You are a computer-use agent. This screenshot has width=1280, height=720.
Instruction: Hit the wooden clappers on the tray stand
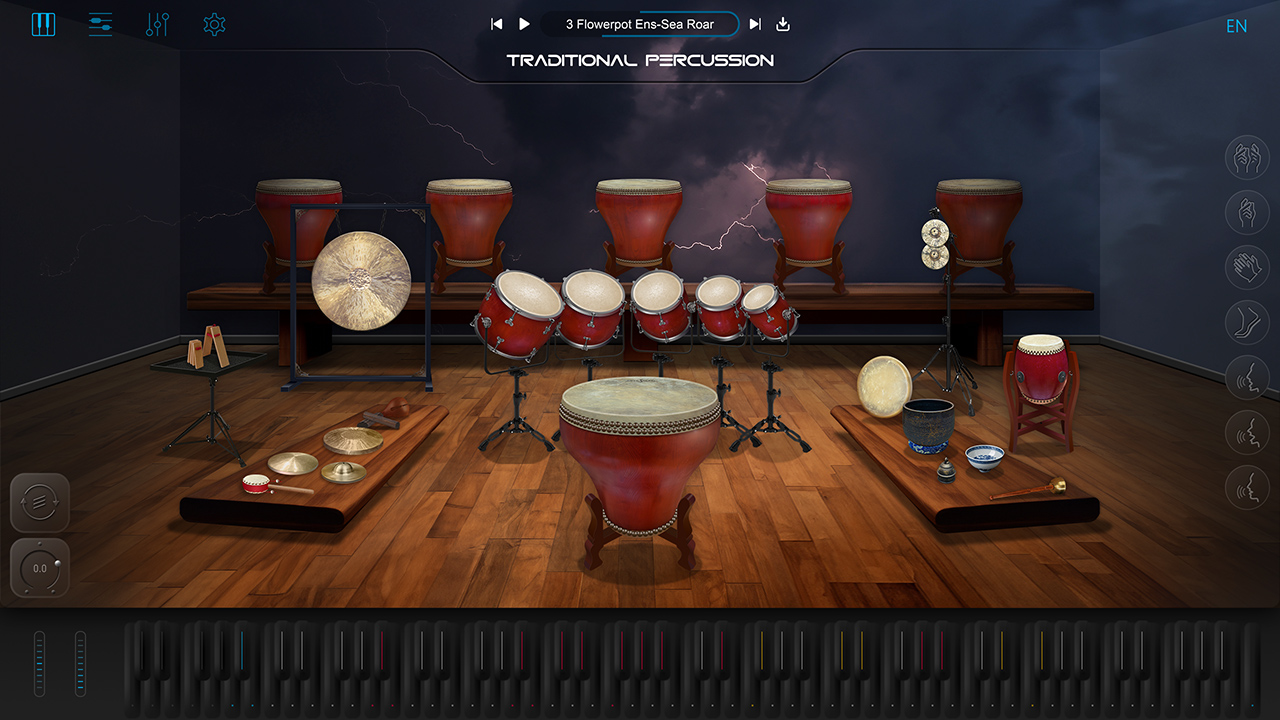tap(208, 347)
